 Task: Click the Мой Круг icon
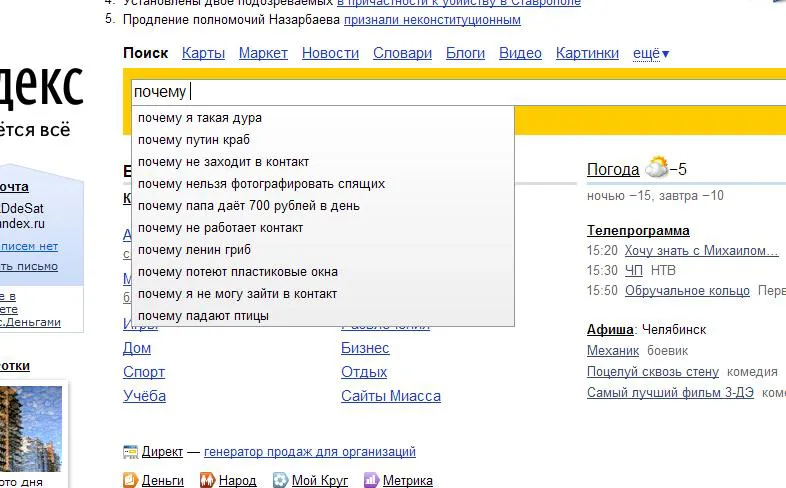point(280,480)
